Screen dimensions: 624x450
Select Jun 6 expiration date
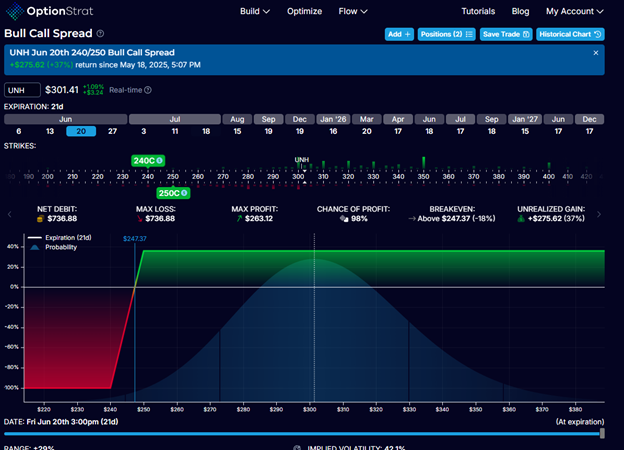(x=19, y=131)
